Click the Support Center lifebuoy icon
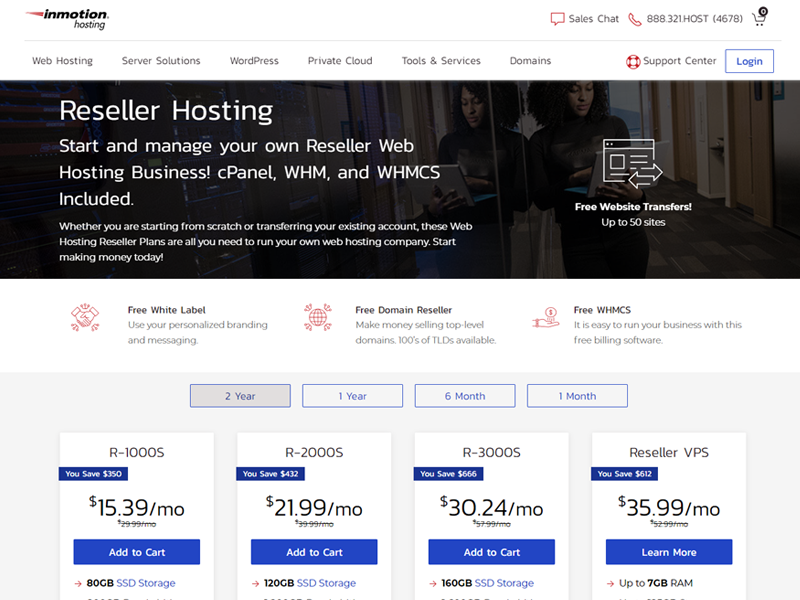800x600 pixels. [633, 62]
